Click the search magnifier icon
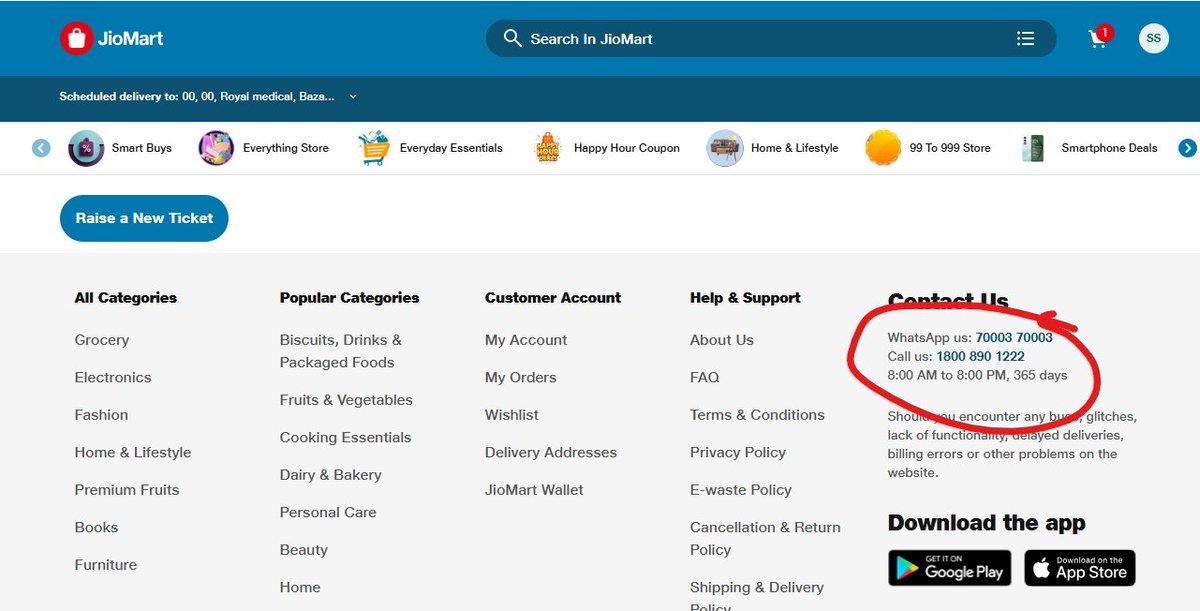This screenshot has height=611, width=1200. 513,38
